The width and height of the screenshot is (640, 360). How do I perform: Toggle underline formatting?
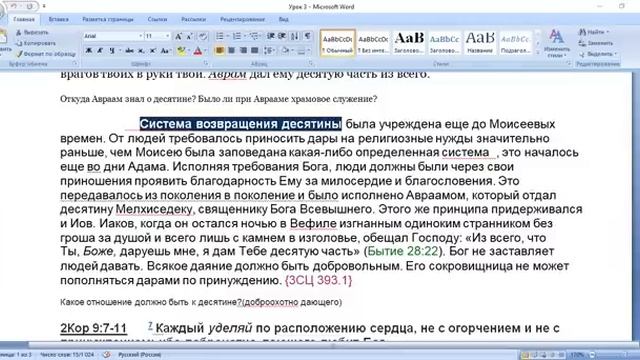pyautogui.click(x=111, y=51)
